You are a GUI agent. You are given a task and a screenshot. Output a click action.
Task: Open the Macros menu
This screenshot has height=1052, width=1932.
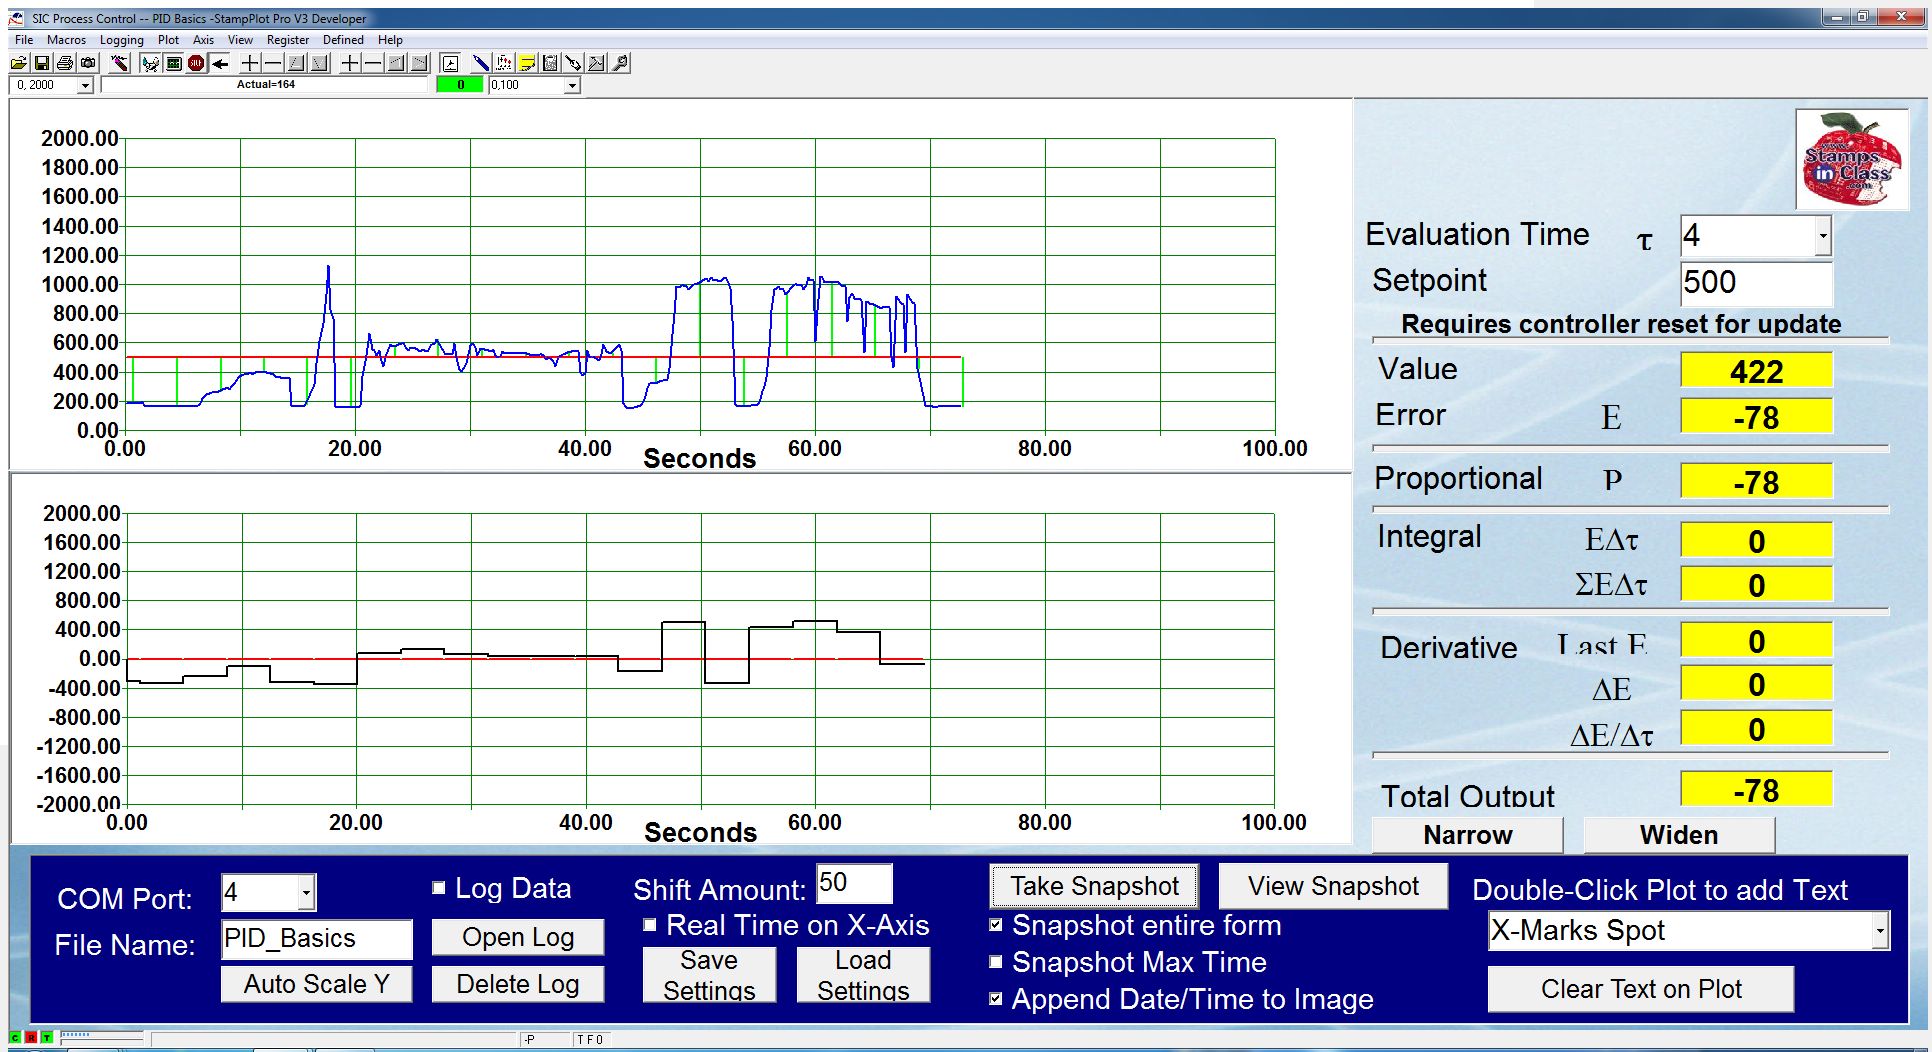pyautogui.click(x=66, y=40)
